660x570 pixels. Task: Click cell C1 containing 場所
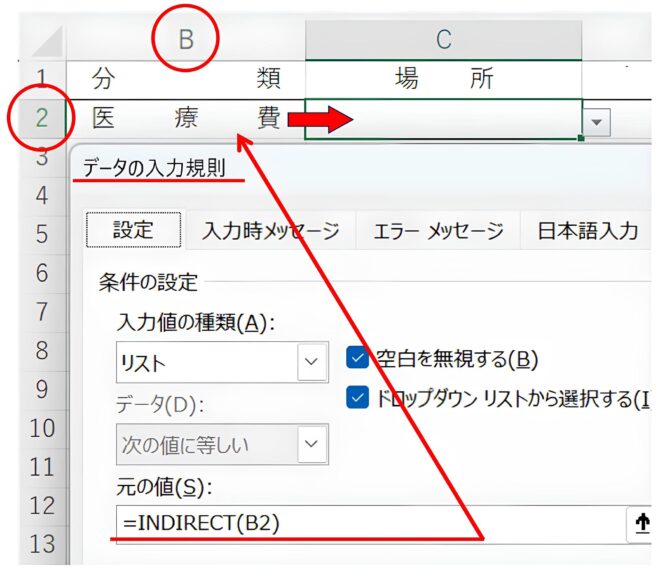click(x=444, y=79)
